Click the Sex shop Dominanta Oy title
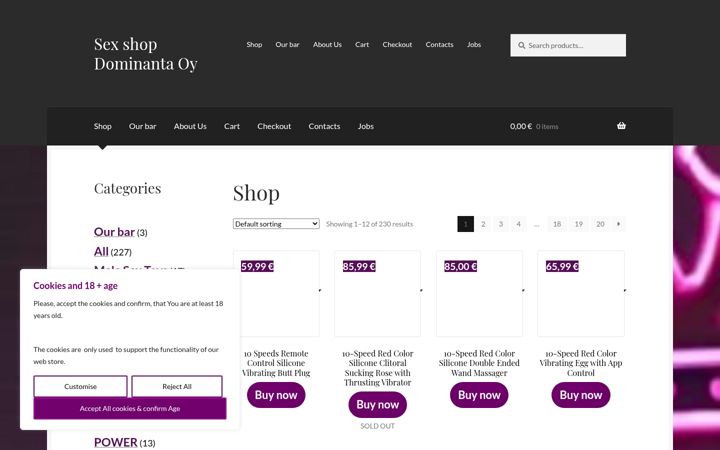This screenshot has width=720, height=450. click(146, 54)
